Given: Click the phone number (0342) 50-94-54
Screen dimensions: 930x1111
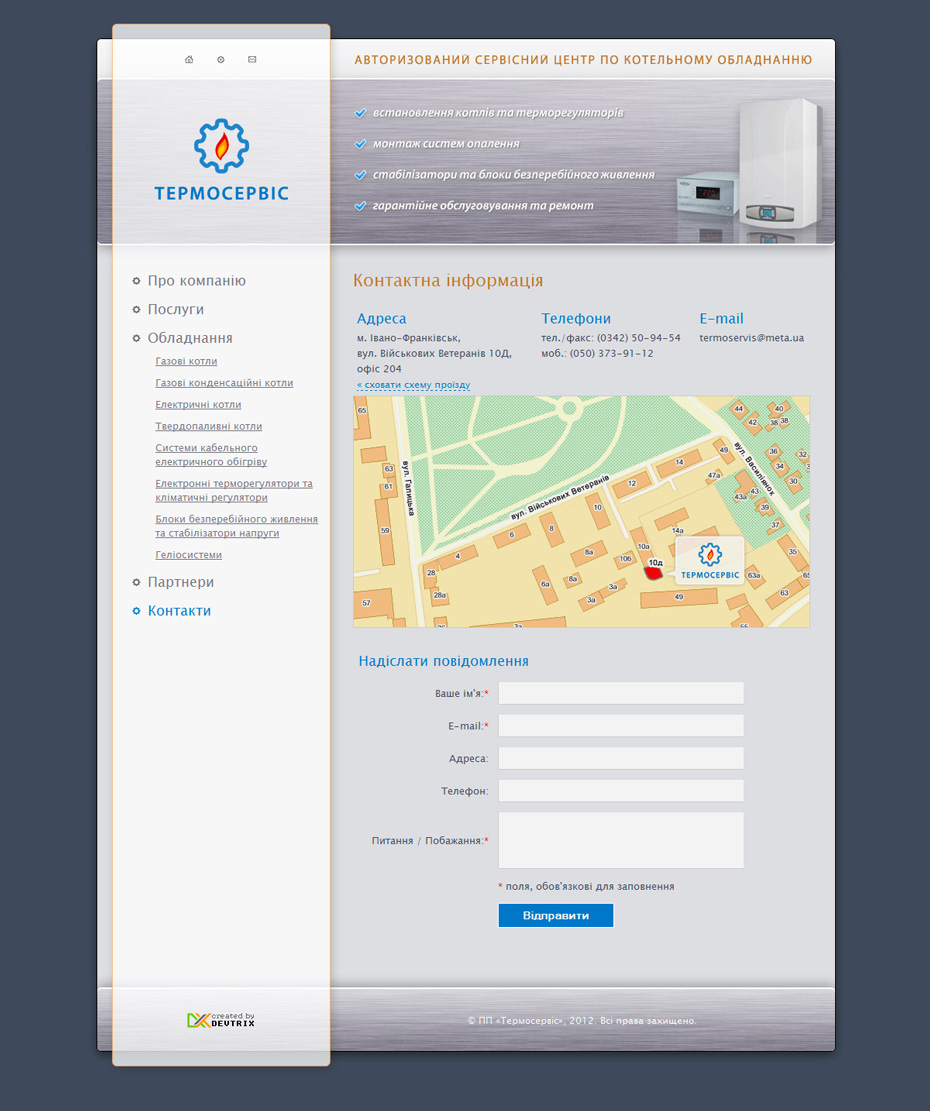Looking at the screenshot, I should click(638, 338).
